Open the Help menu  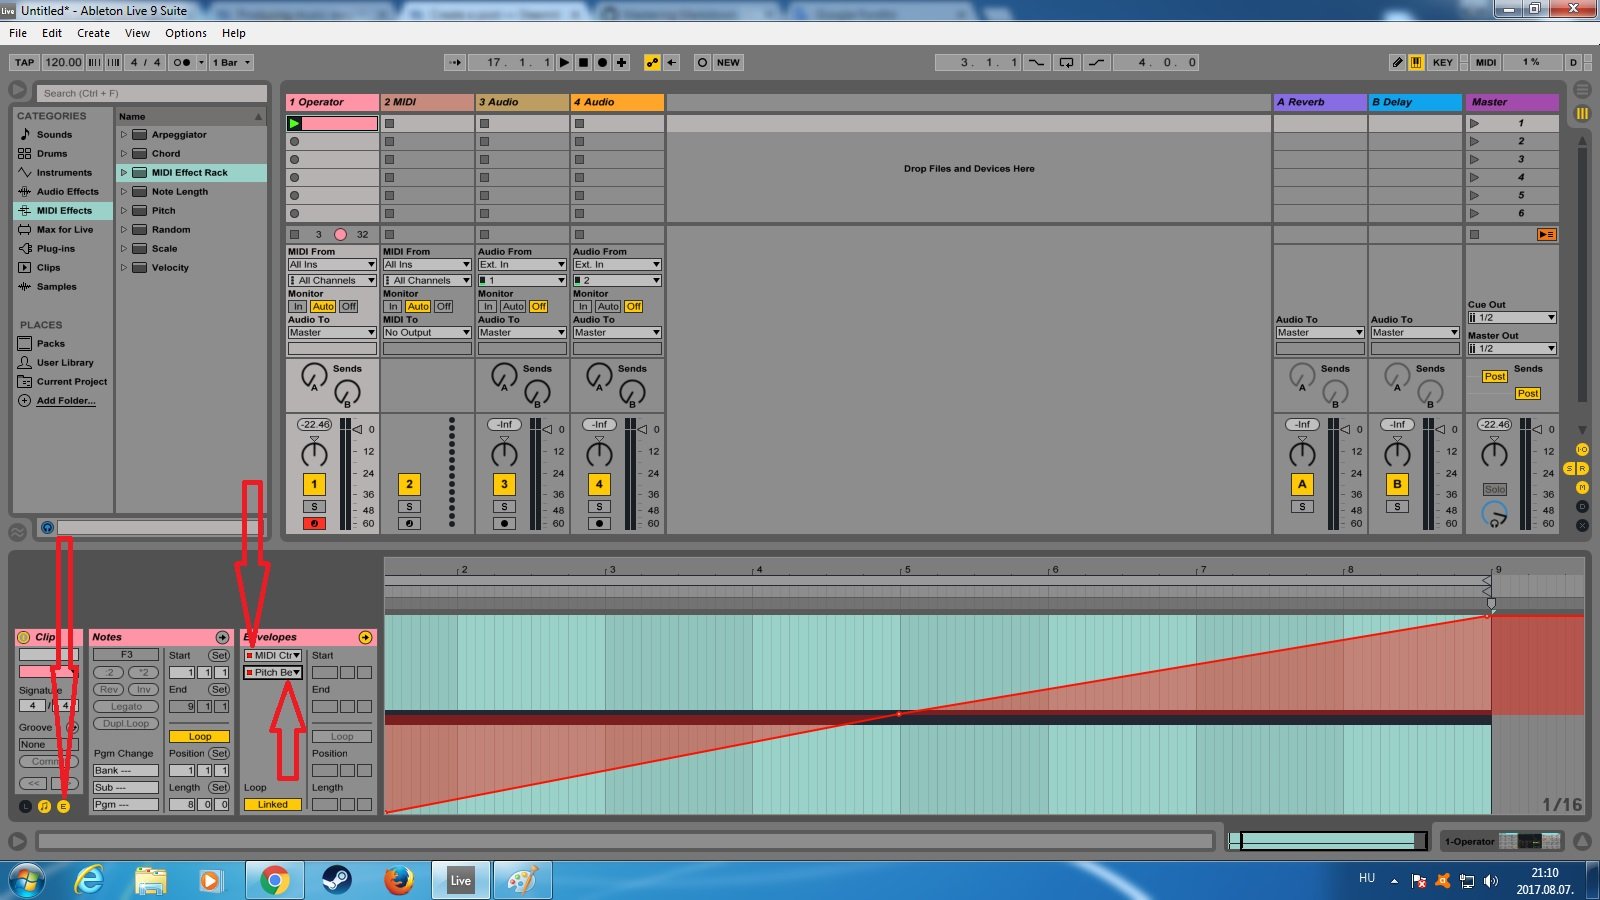[234, 33]
